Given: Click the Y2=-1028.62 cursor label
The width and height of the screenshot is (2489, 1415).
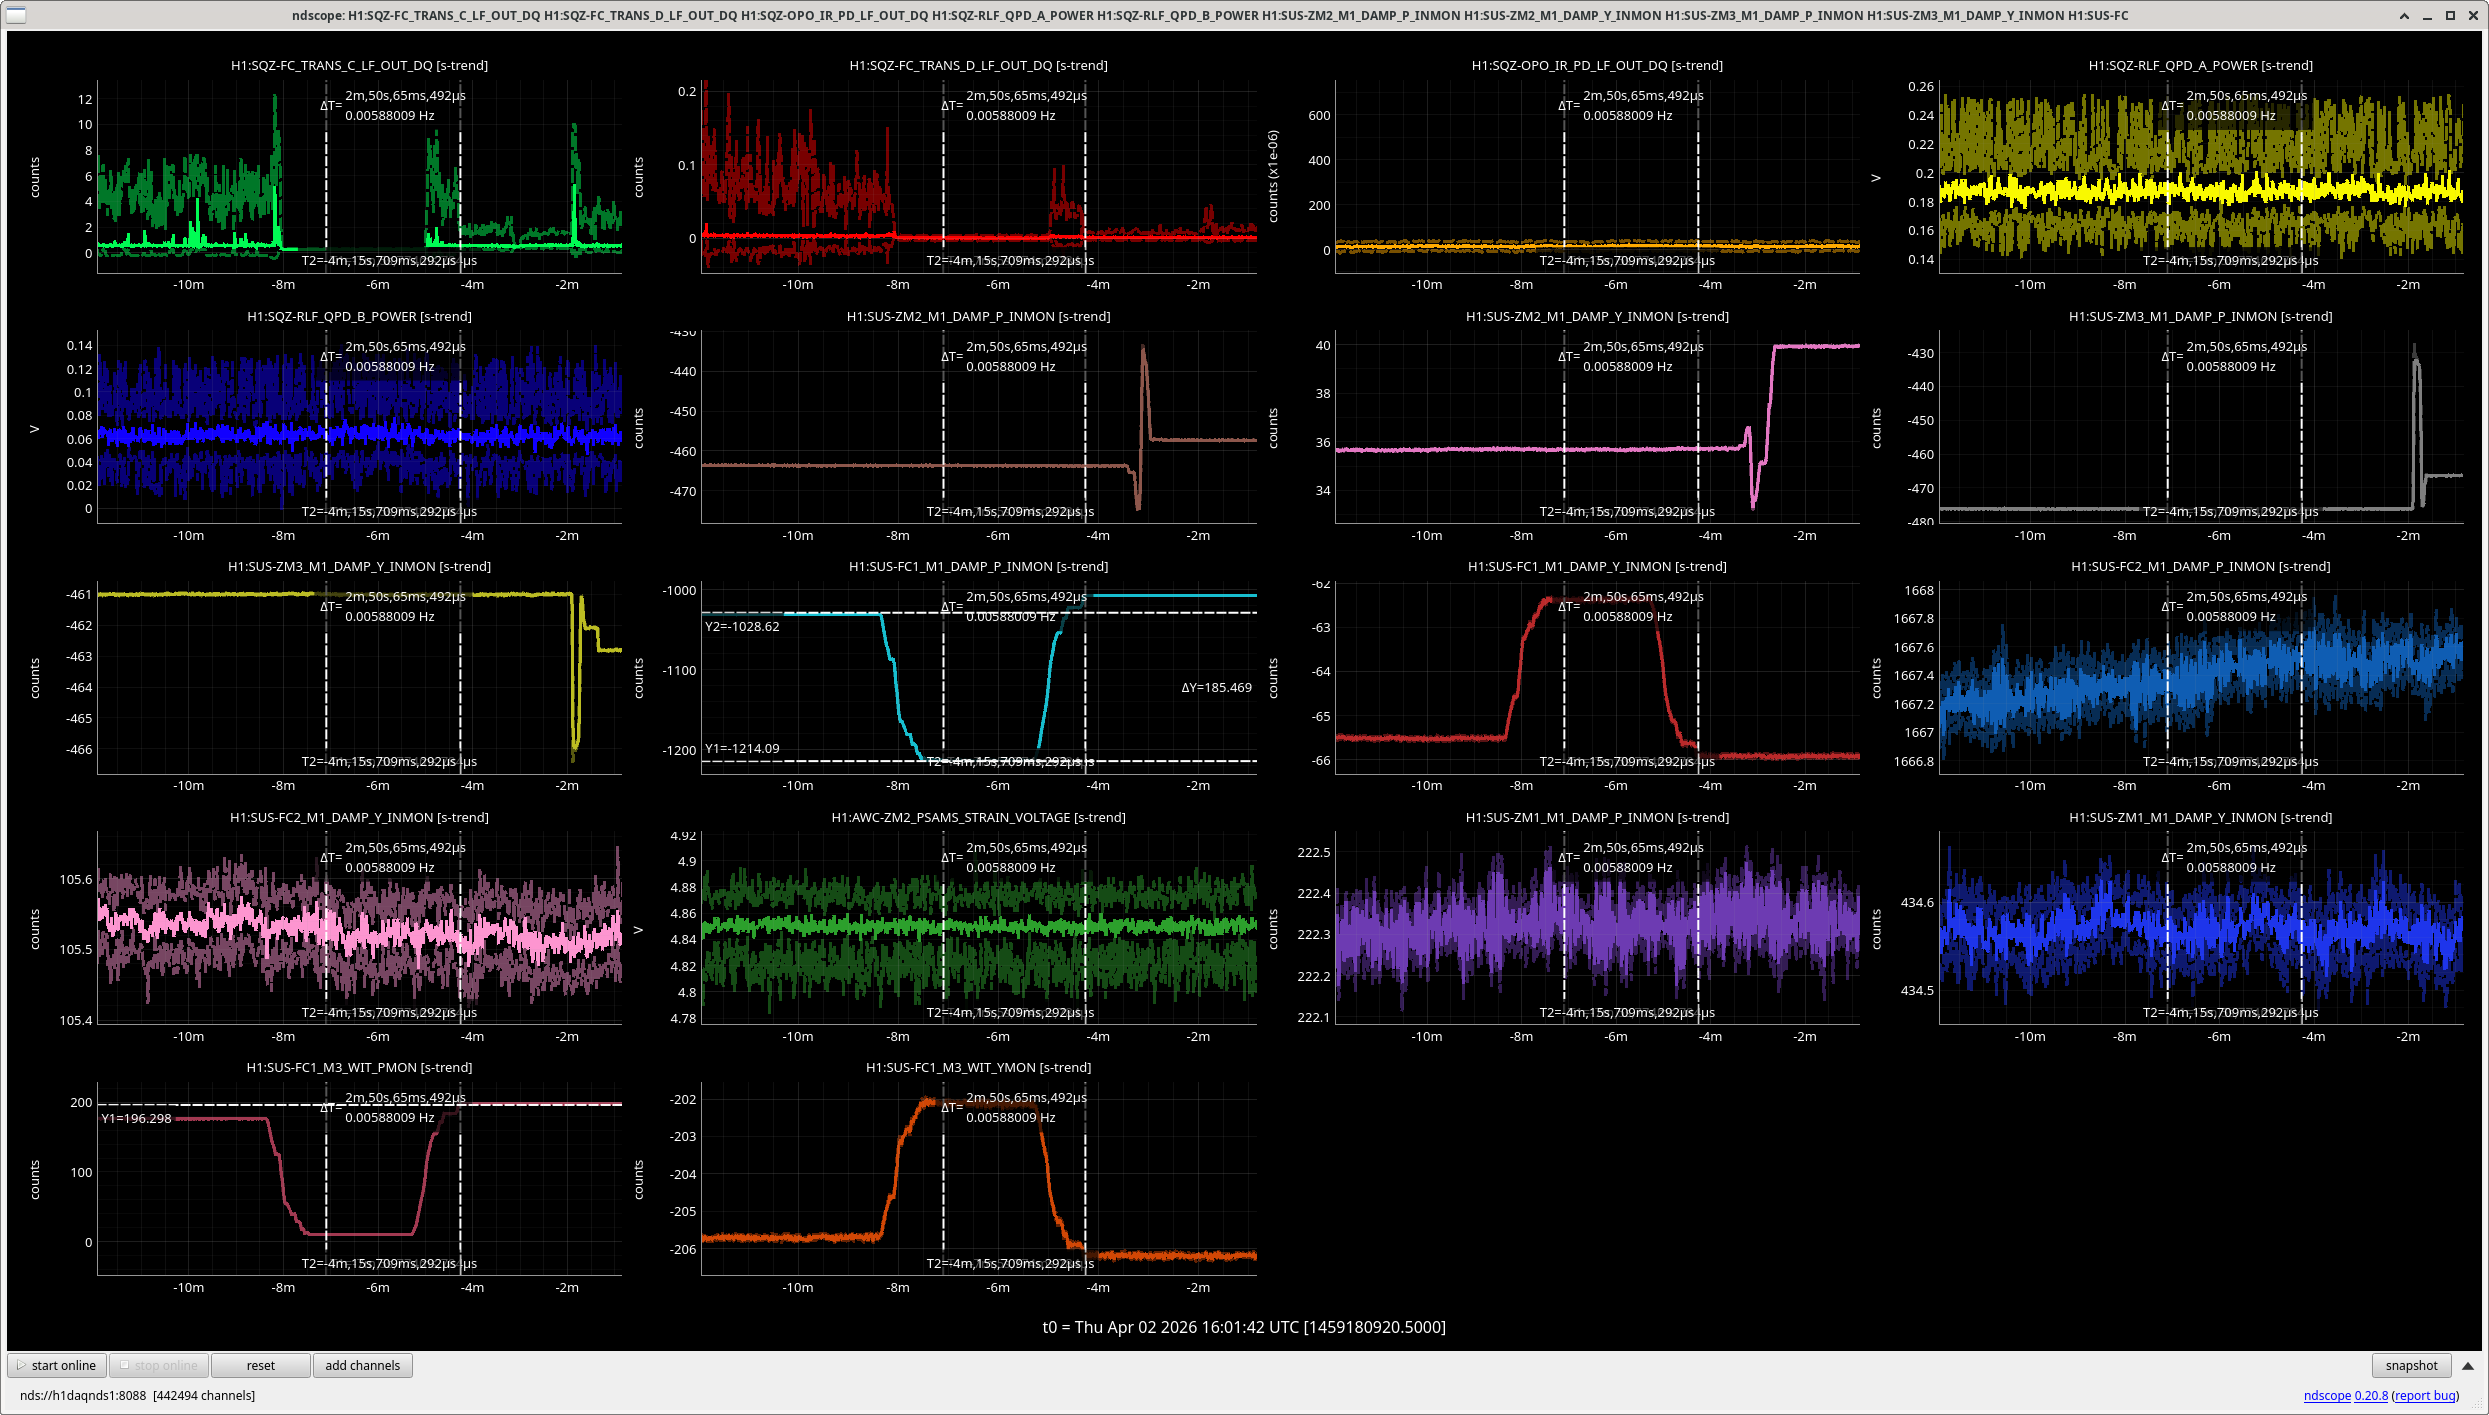Looking at the screenshot, I should (742, 627).
